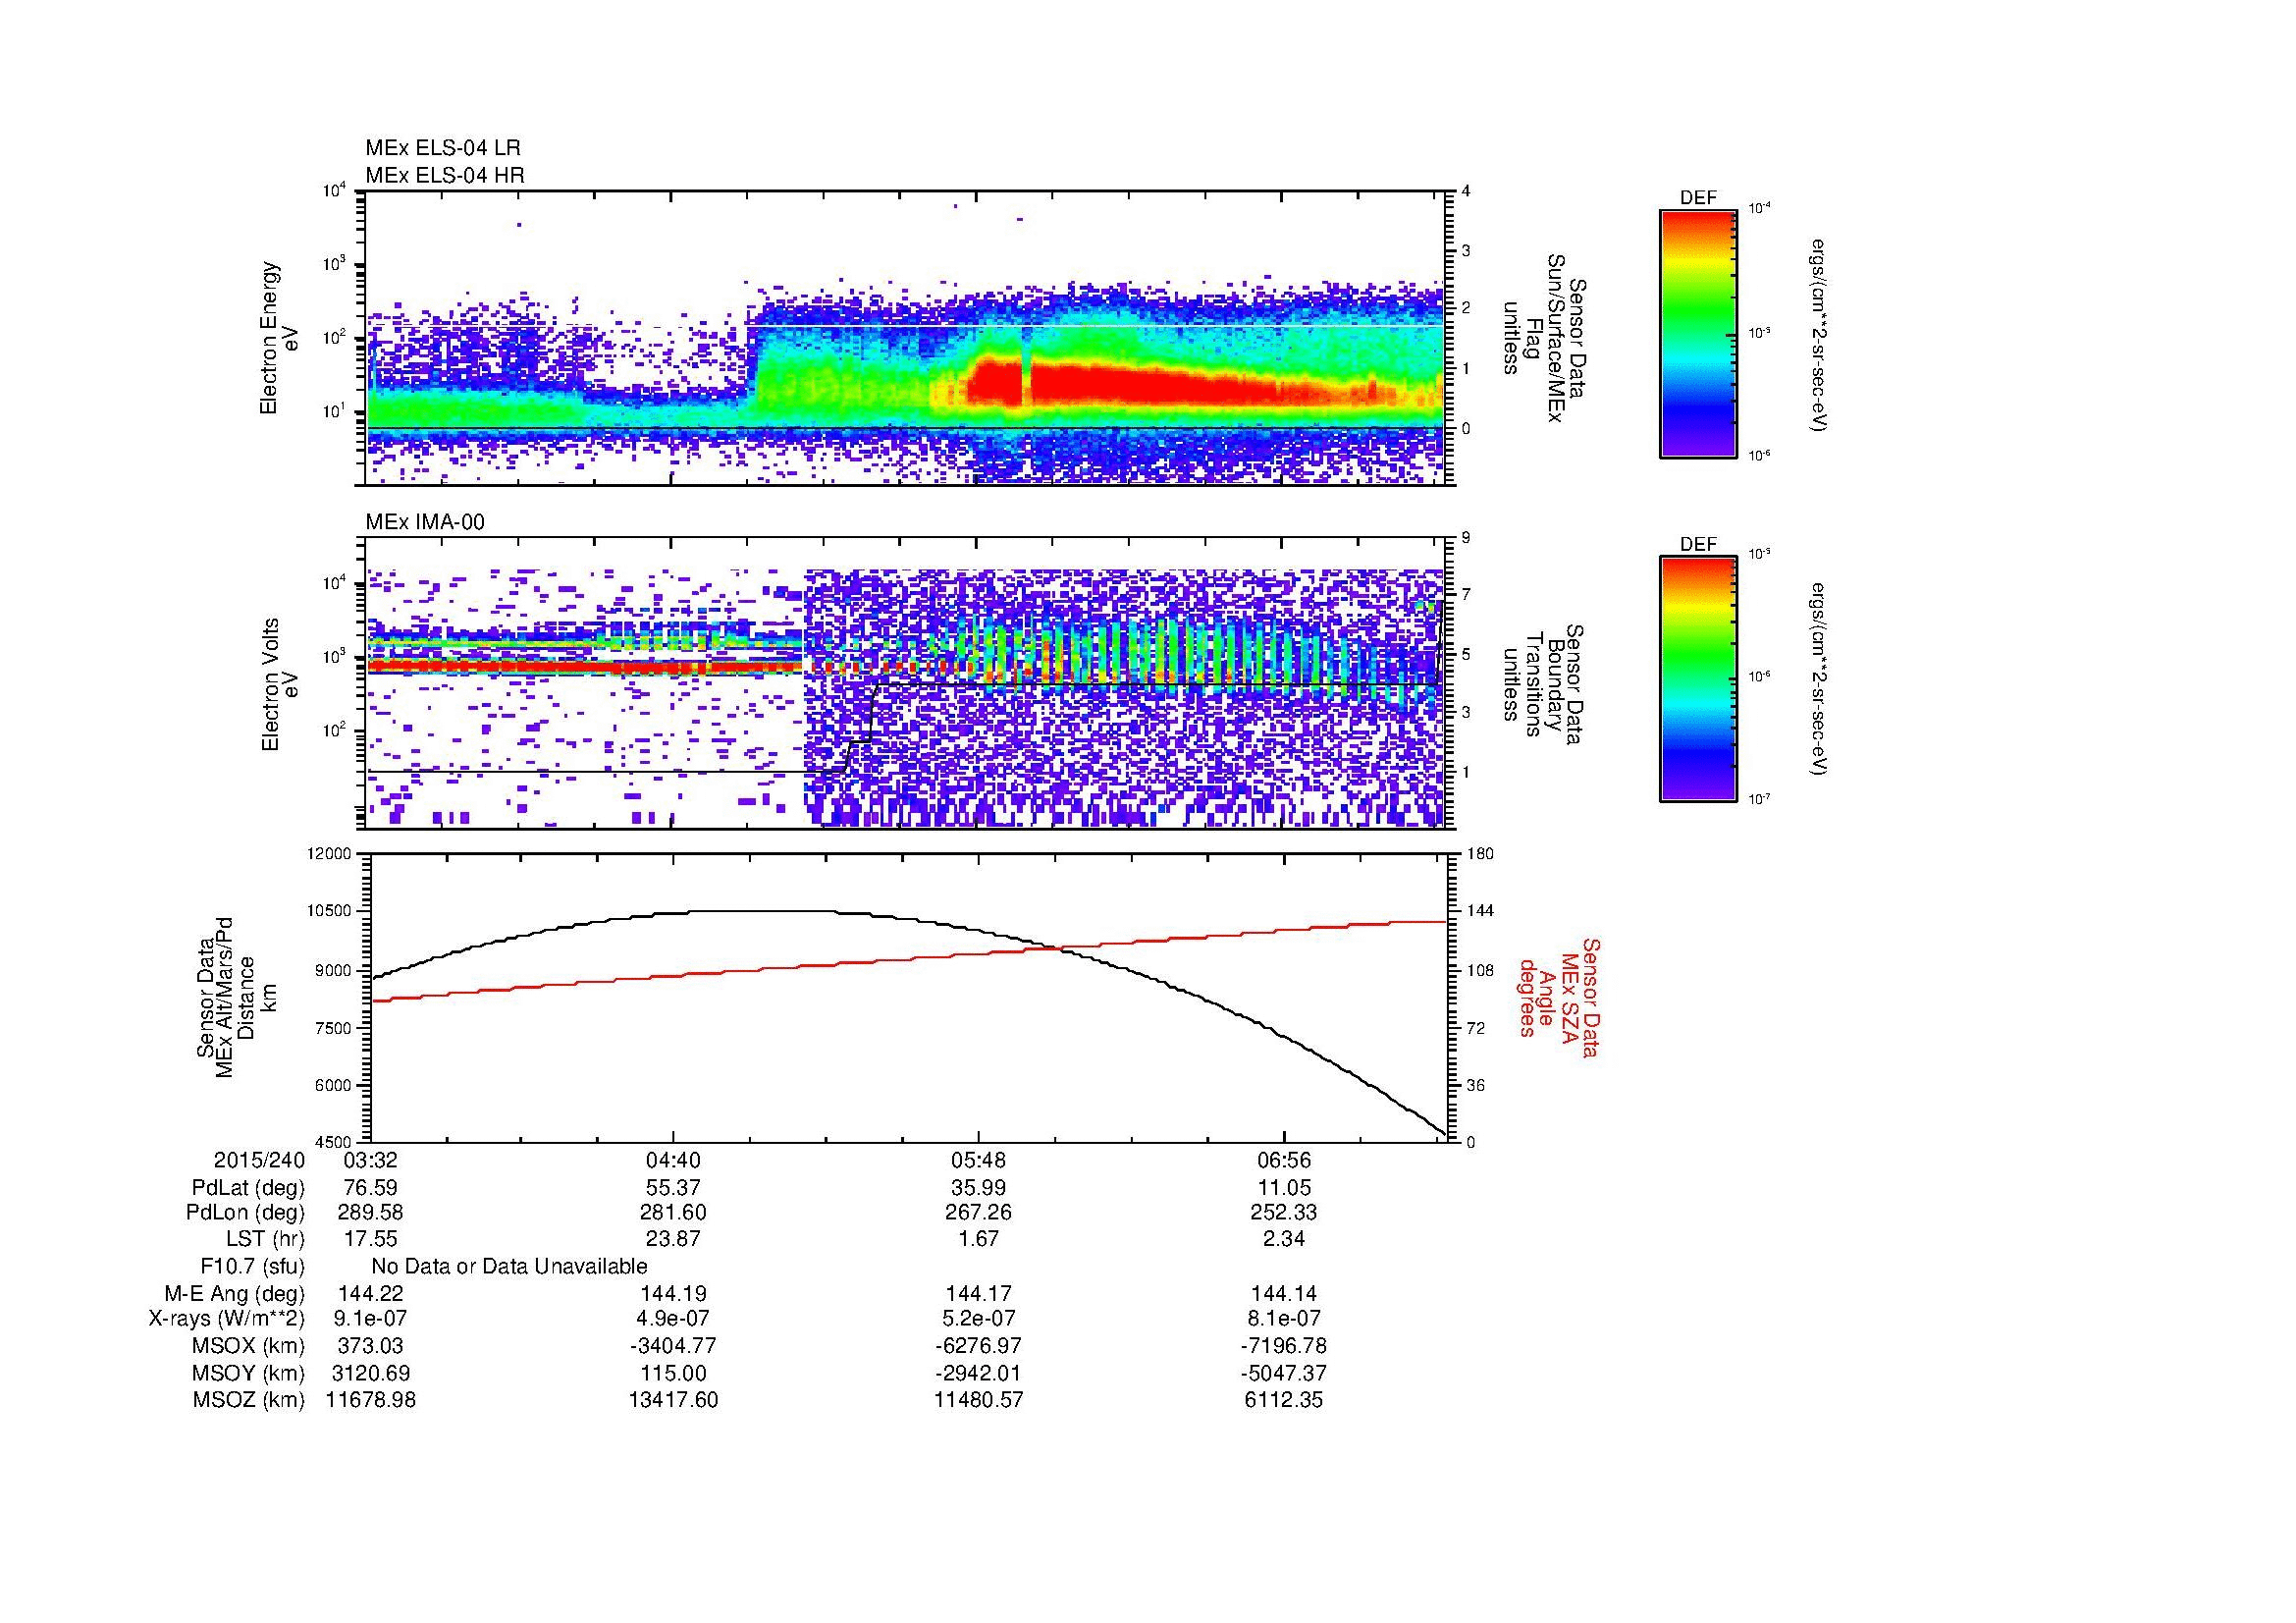Screen dimensions: 2296x1623
Task: Click MSOZ value 11678.98
Action: tap(370, 1400)
